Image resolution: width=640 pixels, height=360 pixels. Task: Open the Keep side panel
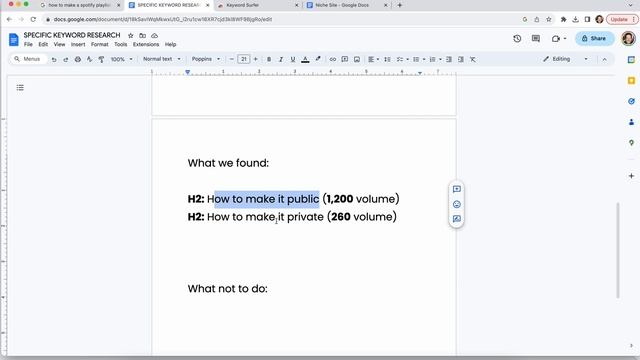click(x=631, y=80)
